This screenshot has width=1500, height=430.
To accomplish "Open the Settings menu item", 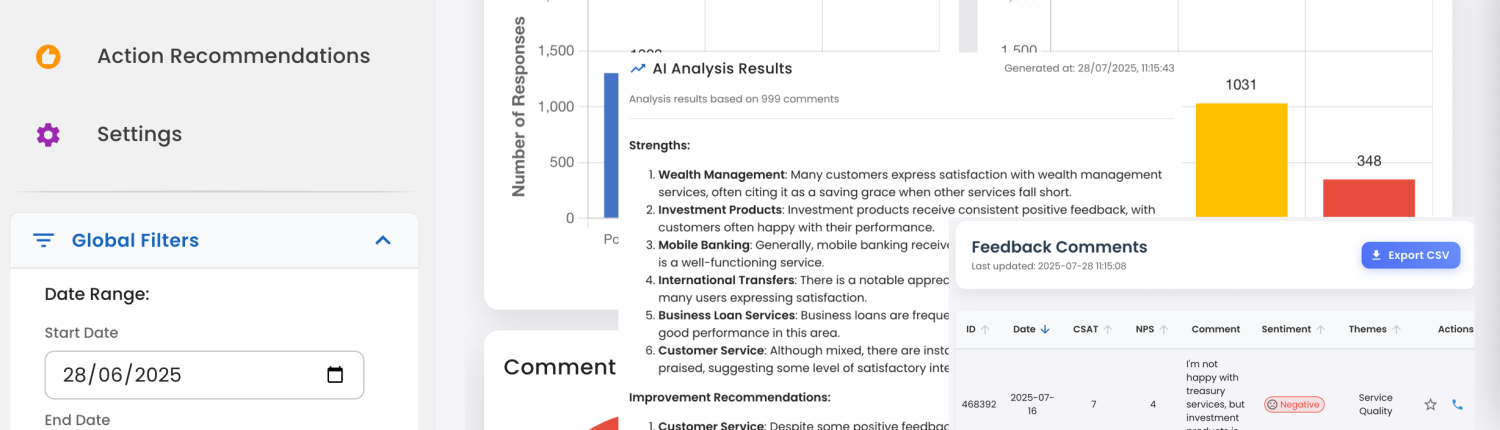I will point(139,135).
